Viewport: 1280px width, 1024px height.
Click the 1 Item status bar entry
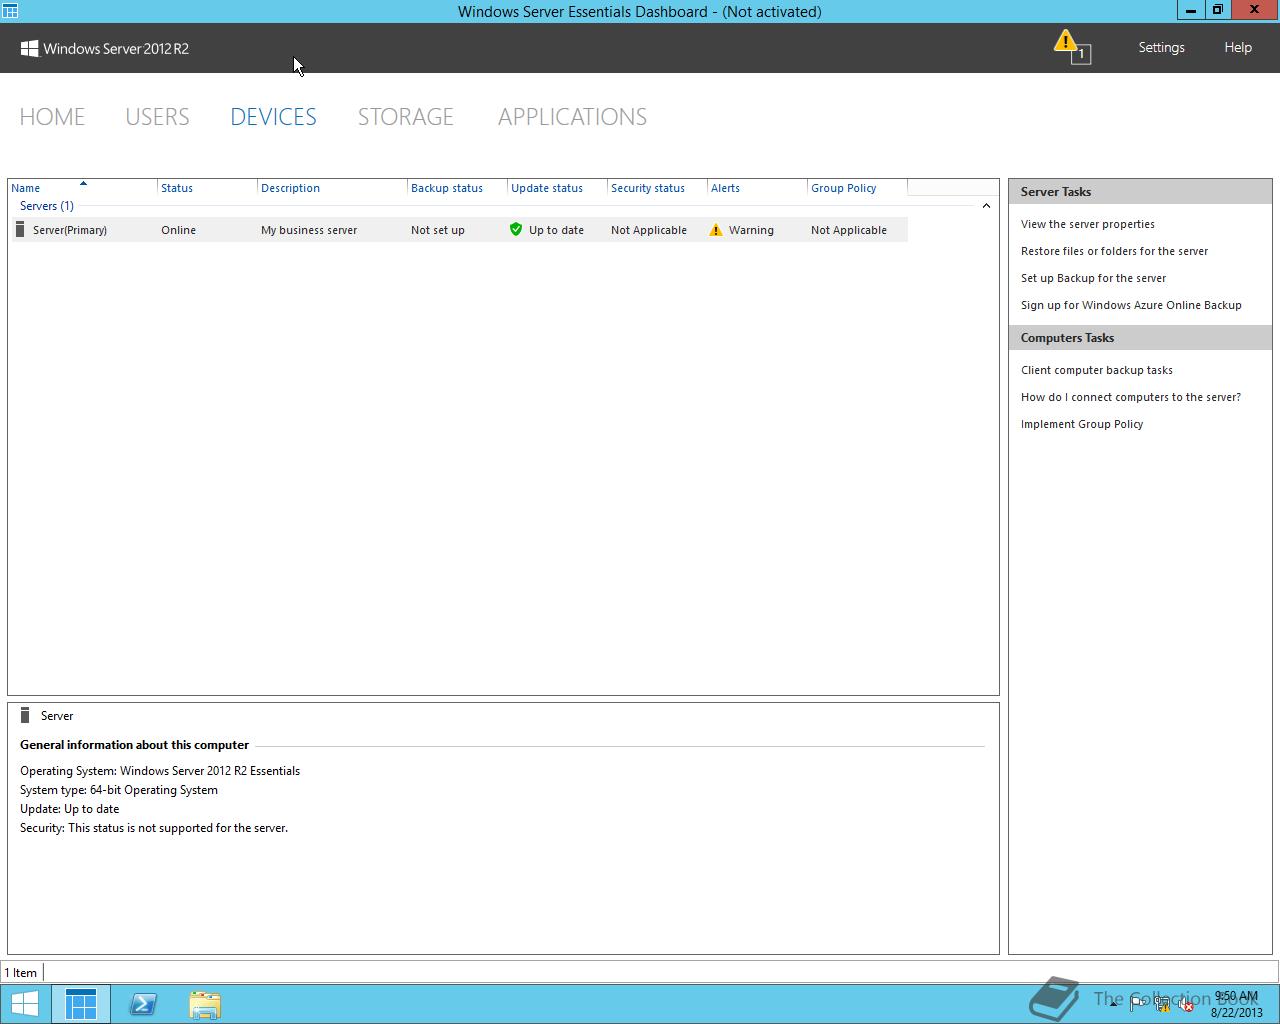pyautogui.click(x=20, y=973)
